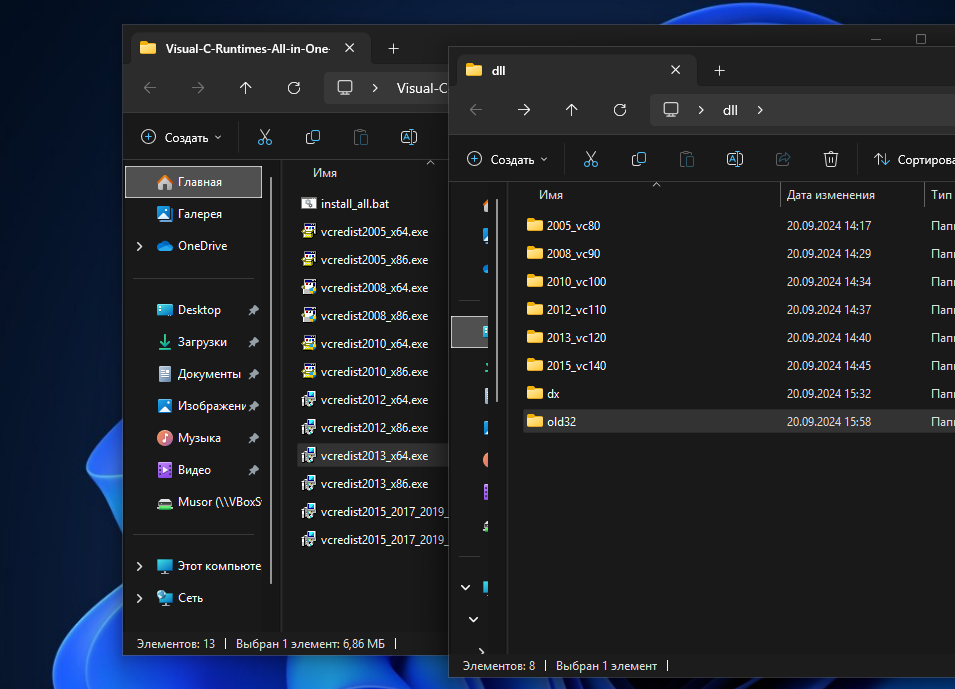Click the PC icon in dll address bar

(x=671, y=110)
